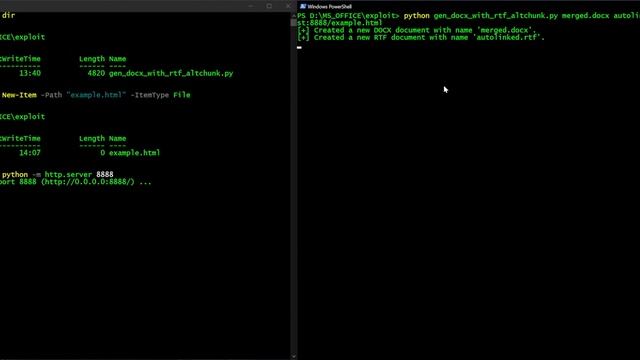Maximize the left terminal window
Screen dimensions: 640x360
pos(269,6)
